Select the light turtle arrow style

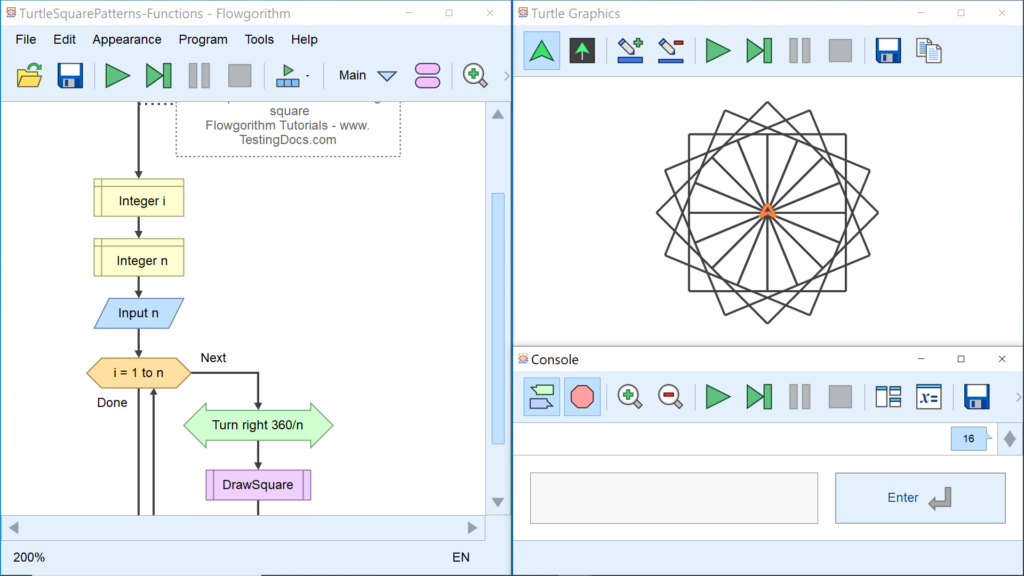click(540, 50)
